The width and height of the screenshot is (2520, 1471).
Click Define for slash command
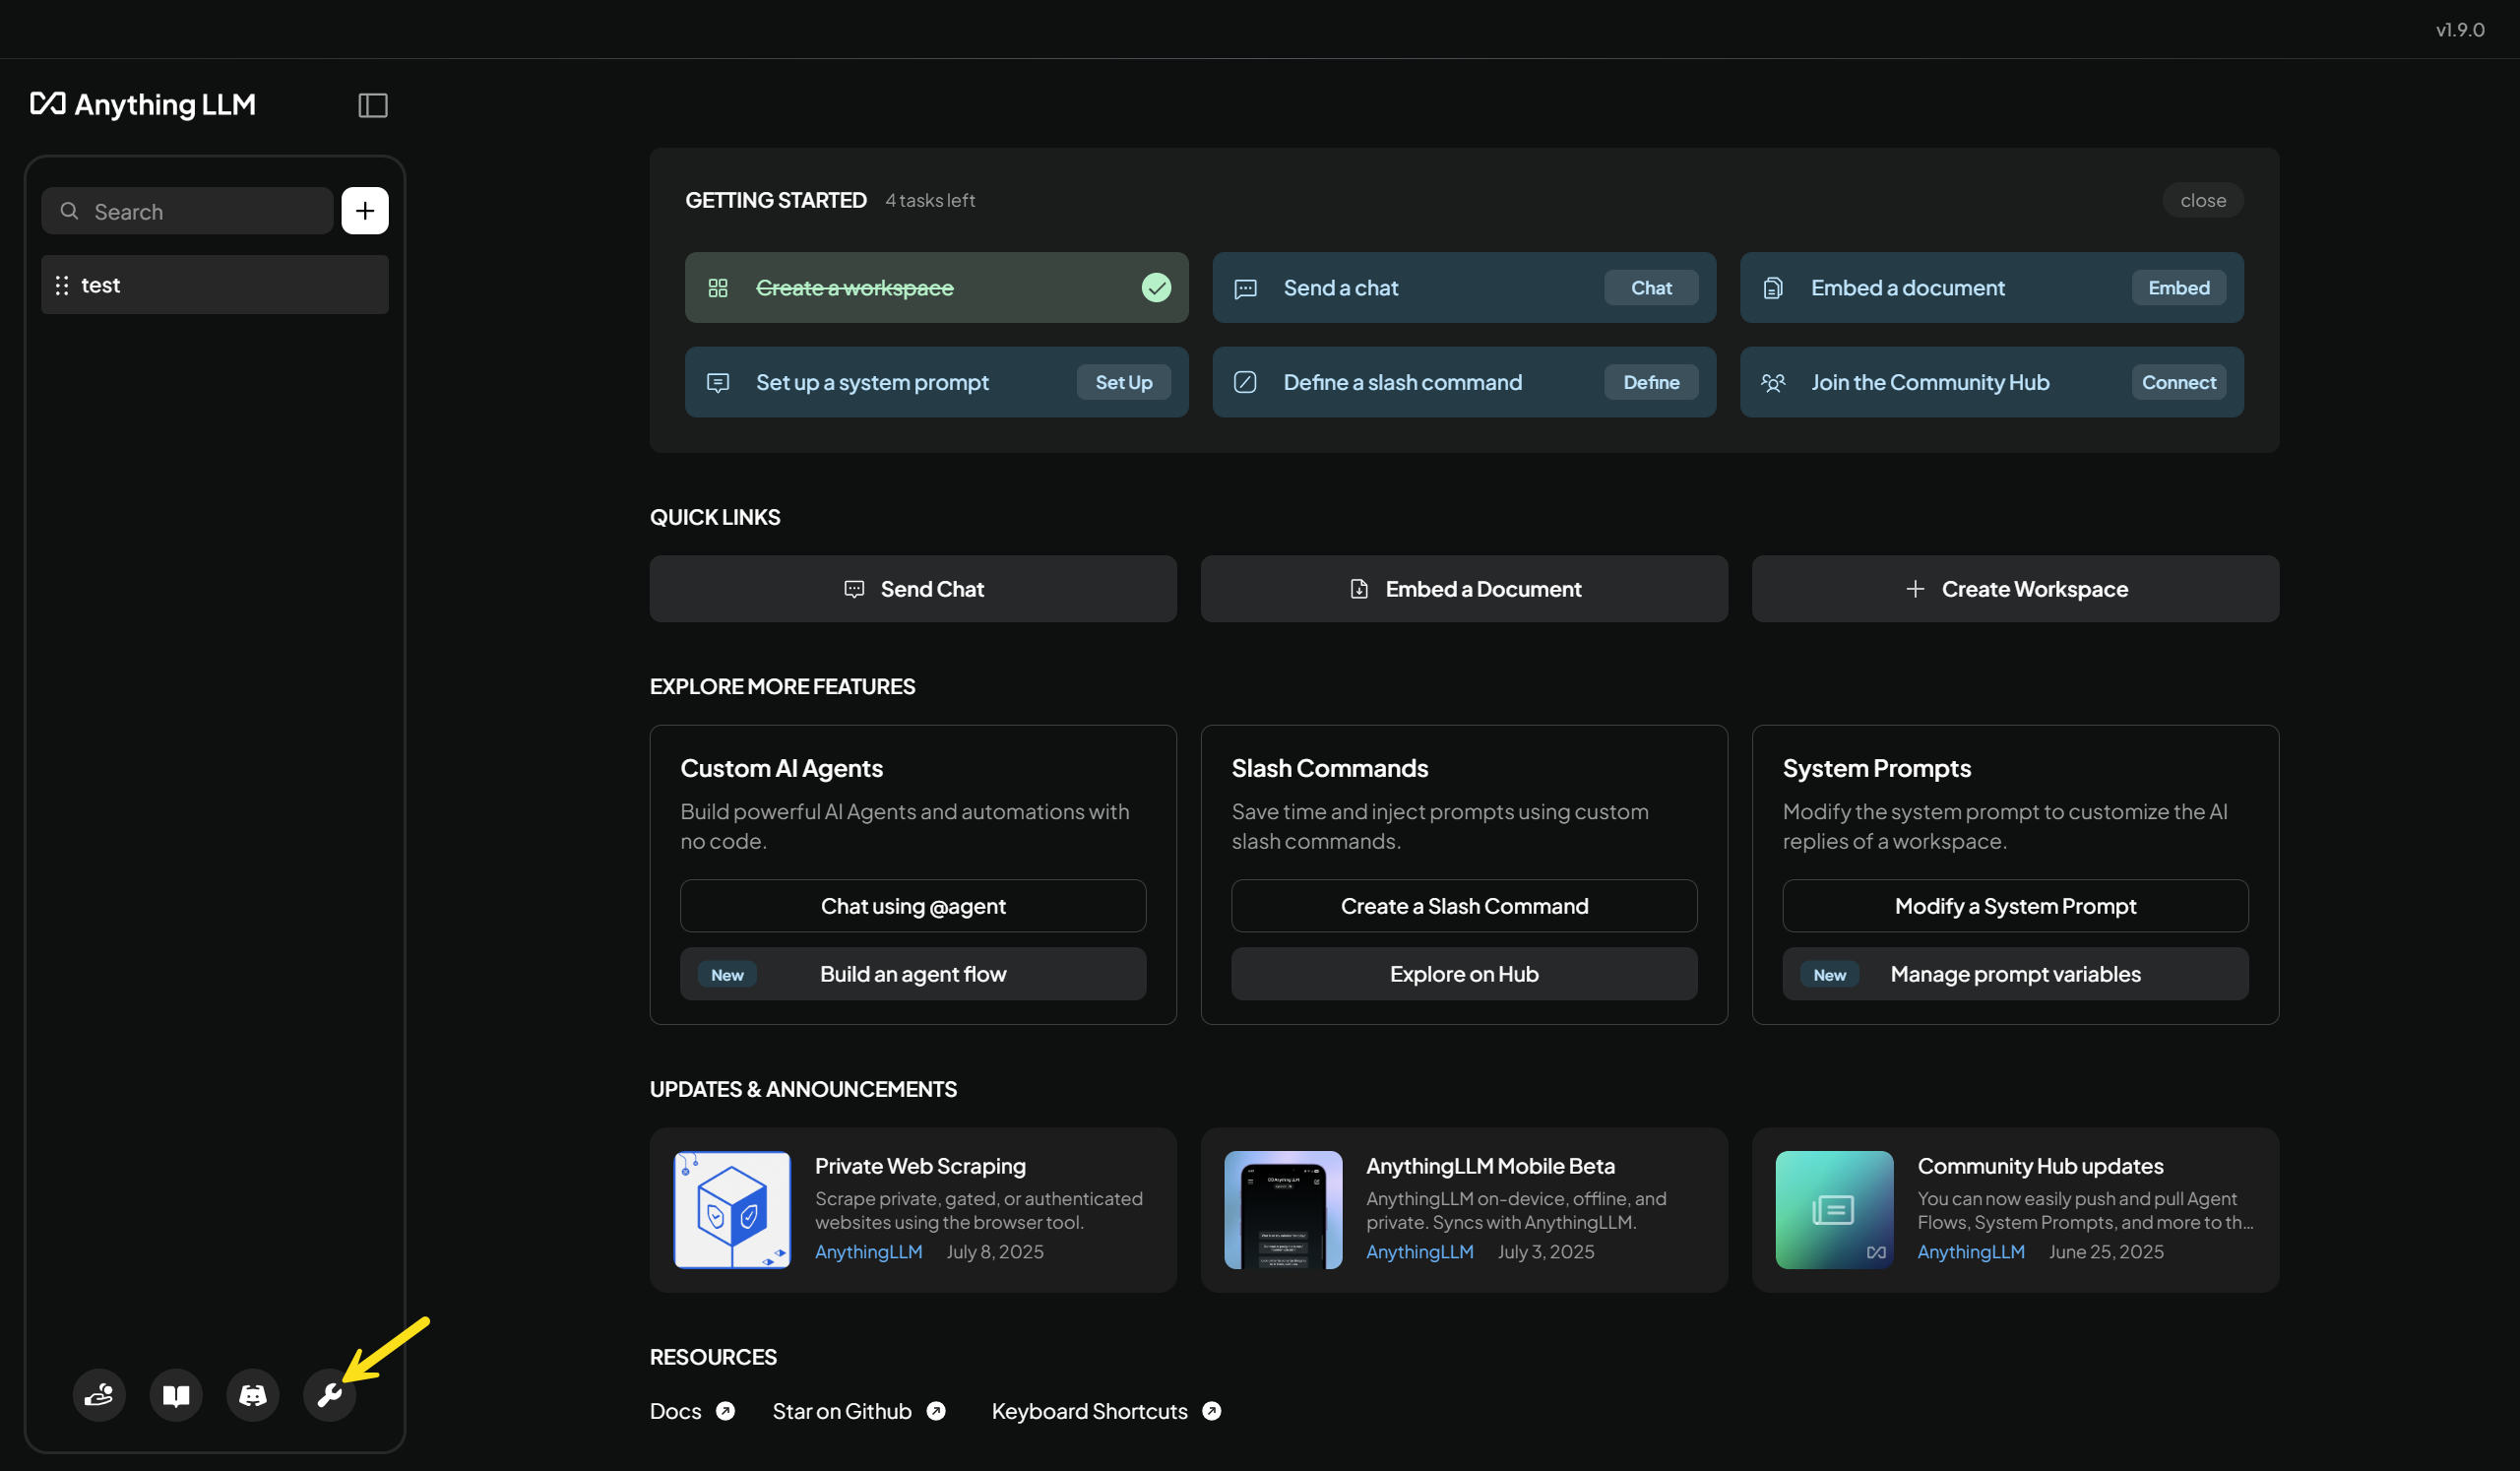(1651, 382)
